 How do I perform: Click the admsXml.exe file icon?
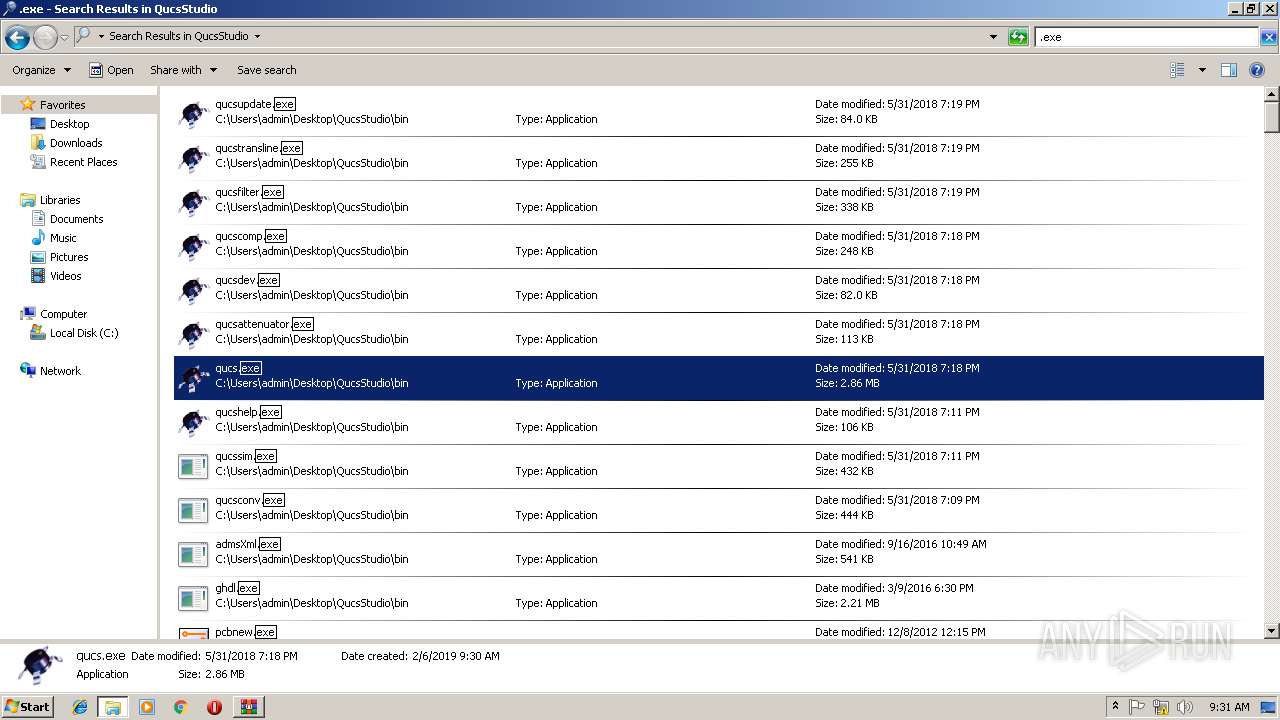point(193,554)
